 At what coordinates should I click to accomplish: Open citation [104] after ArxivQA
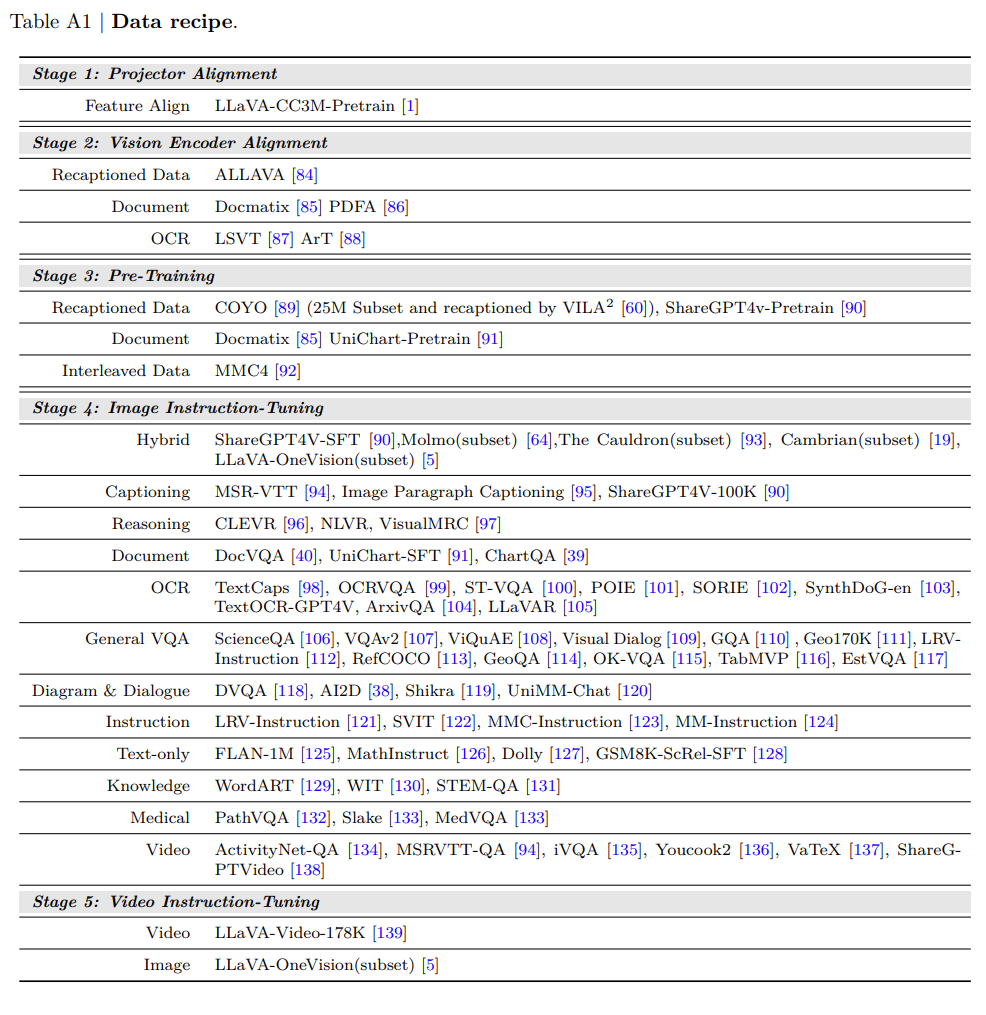coord(460,607)
